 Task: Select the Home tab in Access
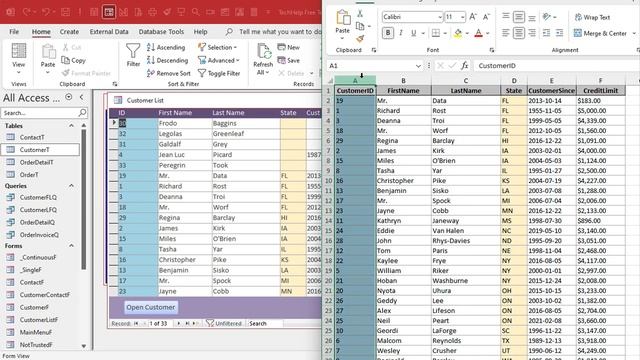[x=41, y=31]
